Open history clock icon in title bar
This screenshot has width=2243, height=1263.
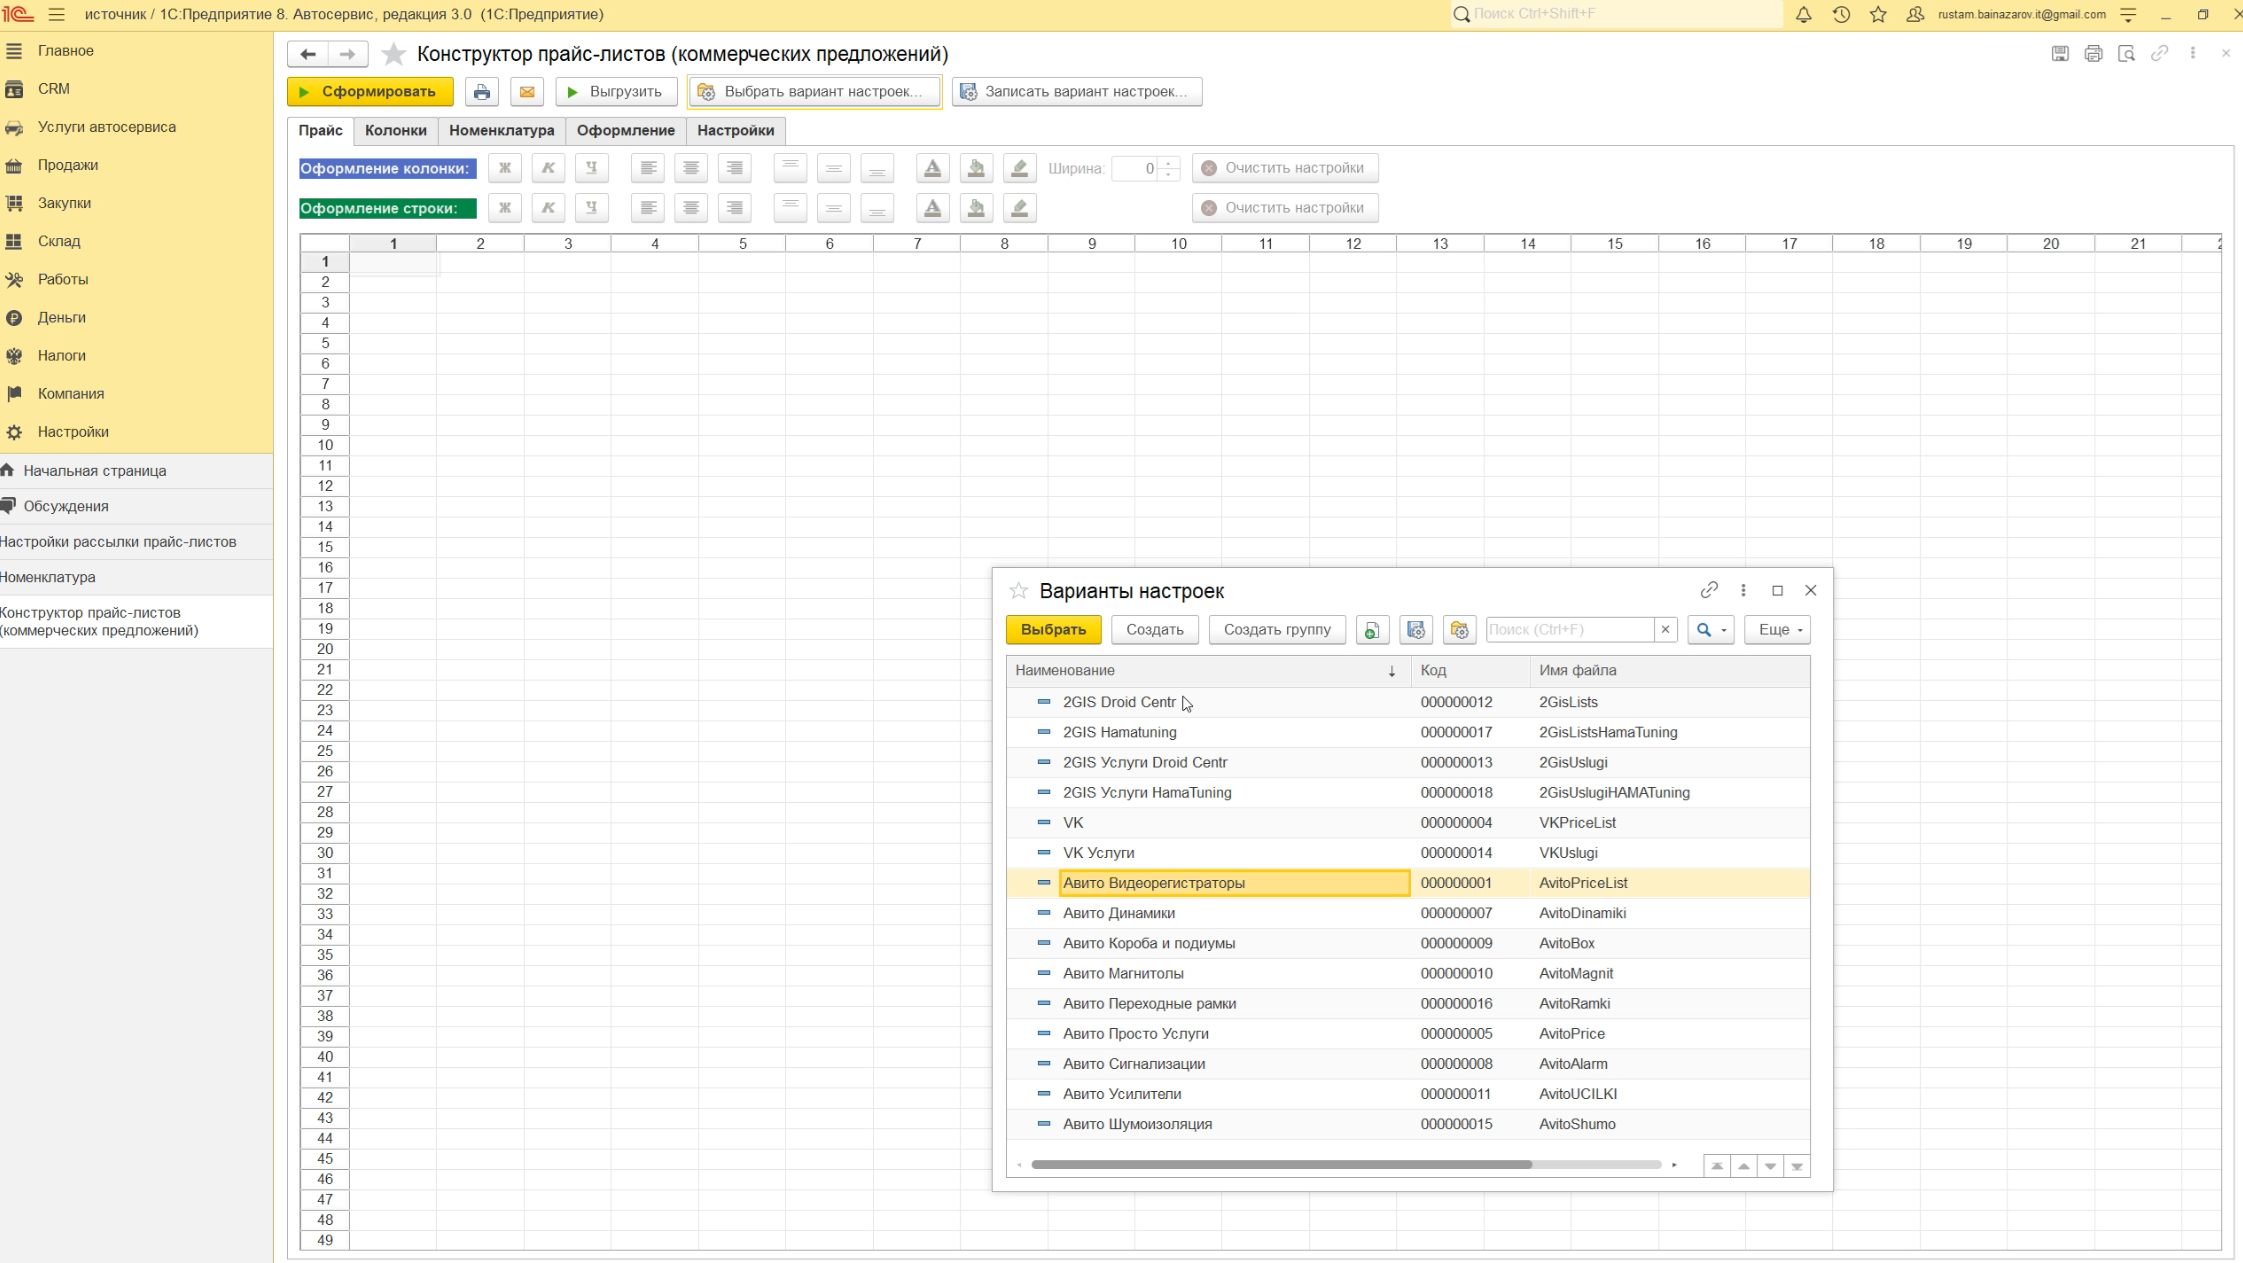click(1841, 15)
